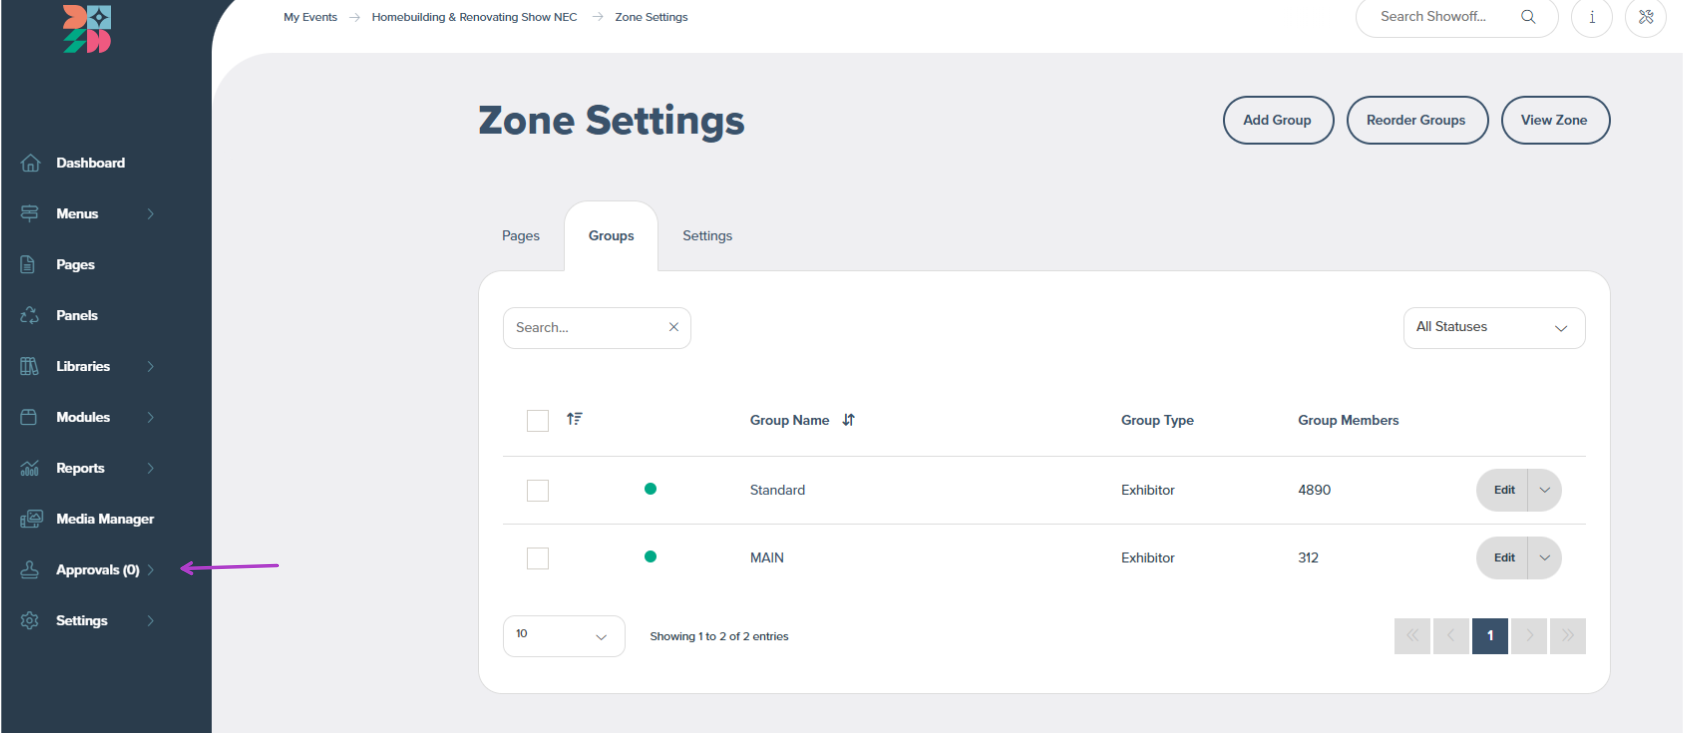Screen dimensions: 1684x733
Task: Open Homebuilding & Renovating Show NEC breadcrumb
Action: click(474, 17)
